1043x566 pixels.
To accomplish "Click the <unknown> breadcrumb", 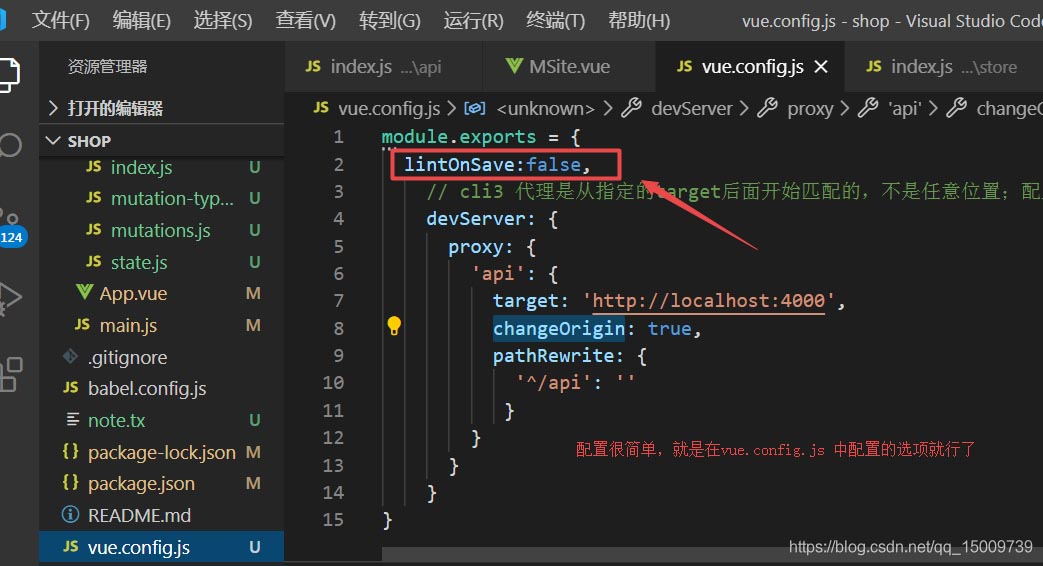I will [x=545, y=108].
